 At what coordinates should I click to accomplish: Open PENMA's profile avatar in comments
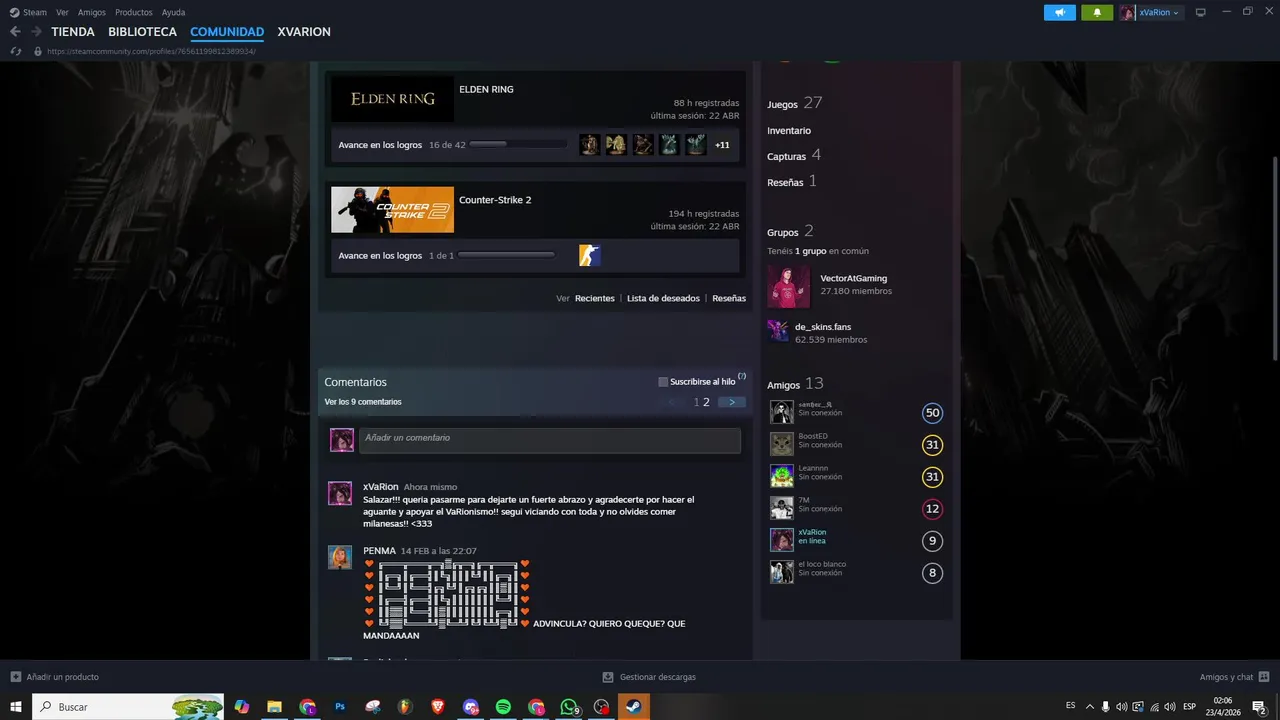340,557
